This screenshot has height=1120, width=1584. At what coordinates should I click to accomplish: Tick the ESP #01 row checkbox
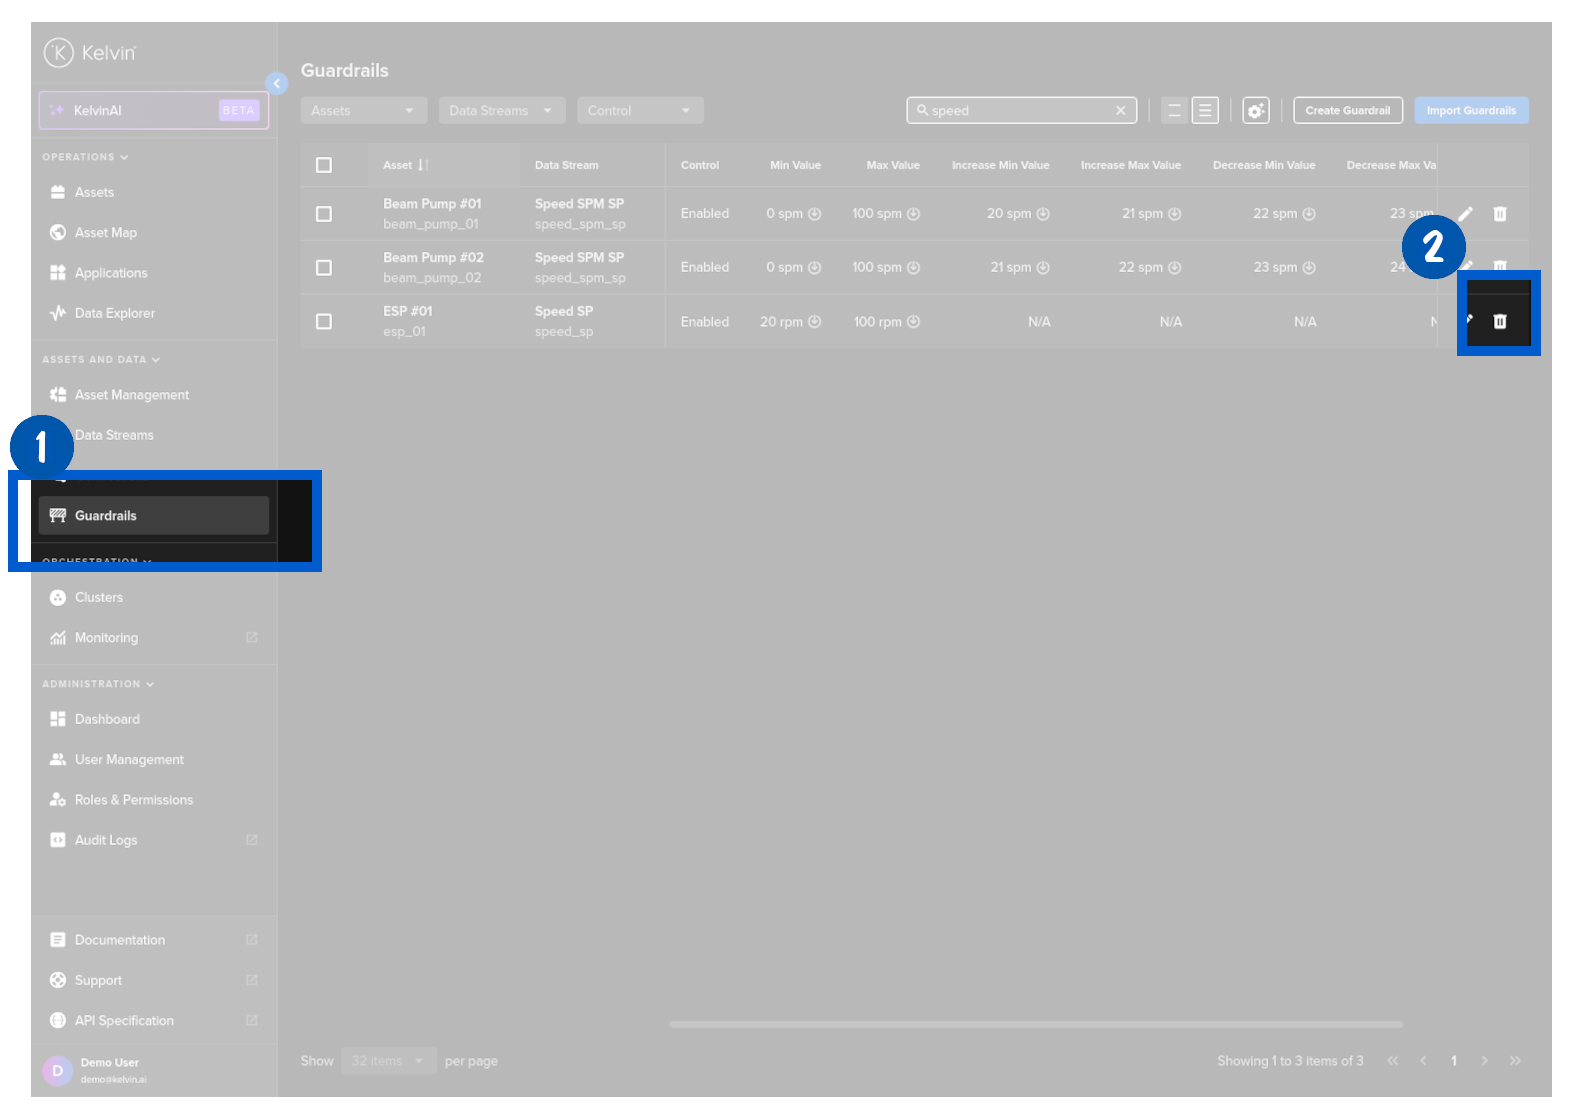[324, 322]
